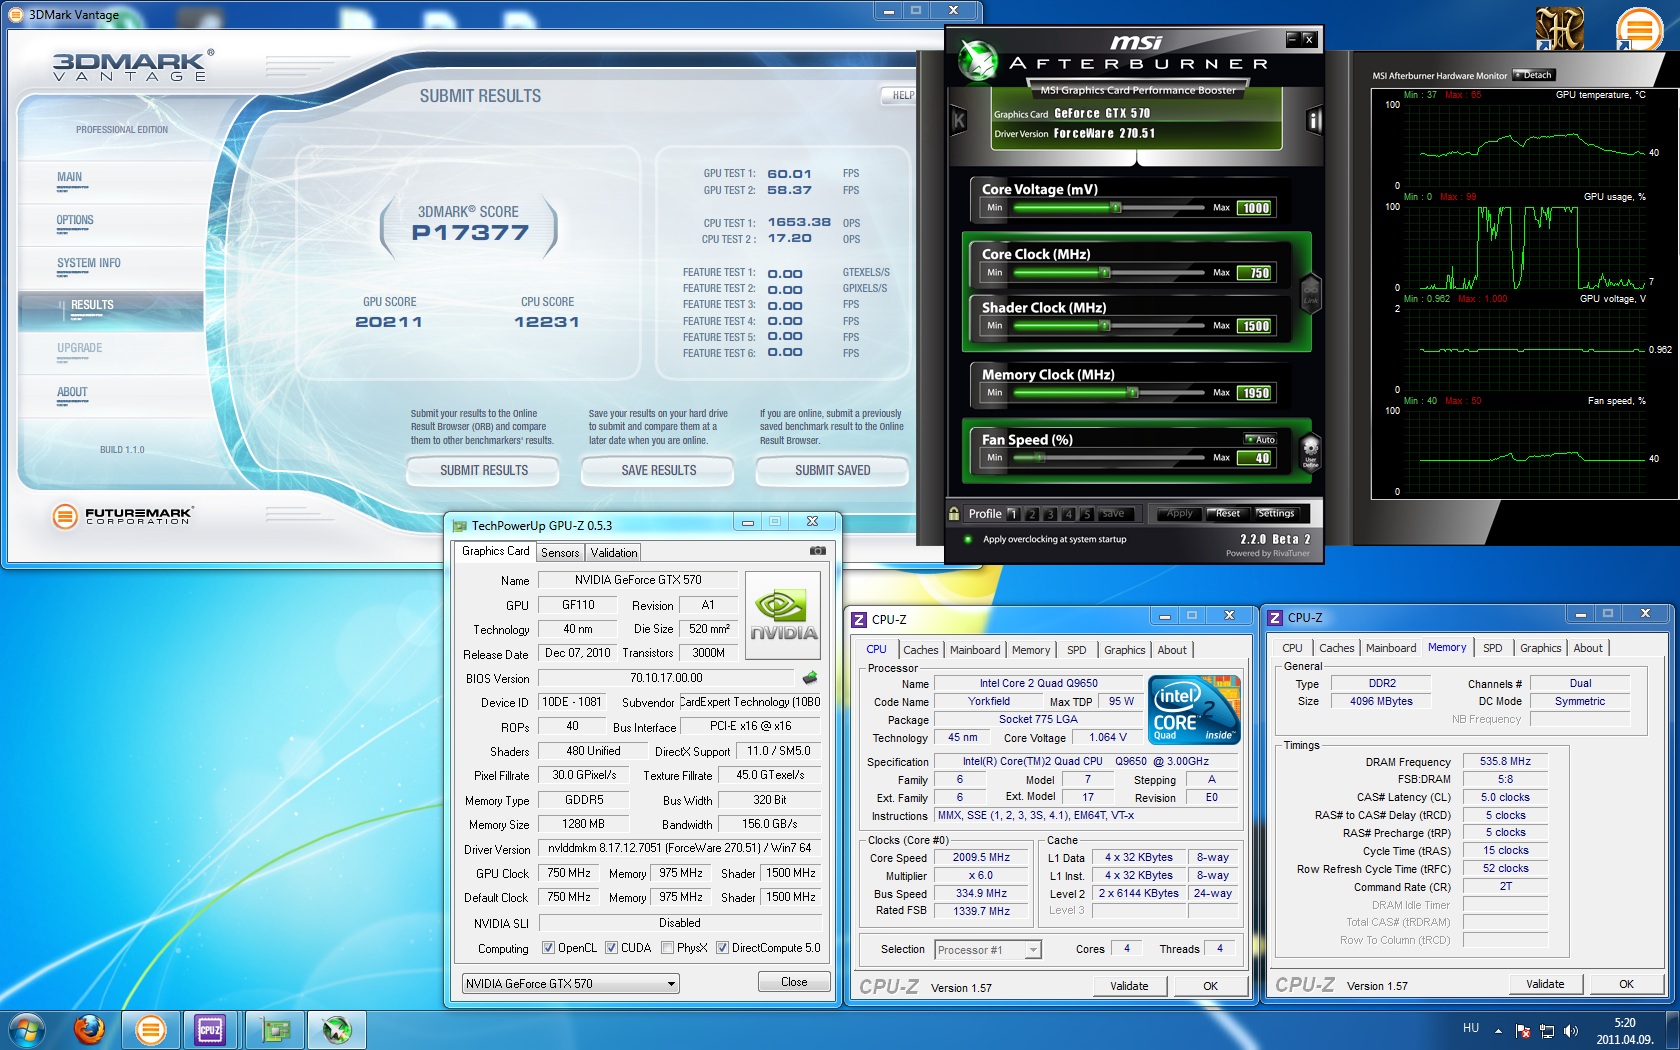
Task: Click the Afterburner profile lock icon
Action: 954,513
